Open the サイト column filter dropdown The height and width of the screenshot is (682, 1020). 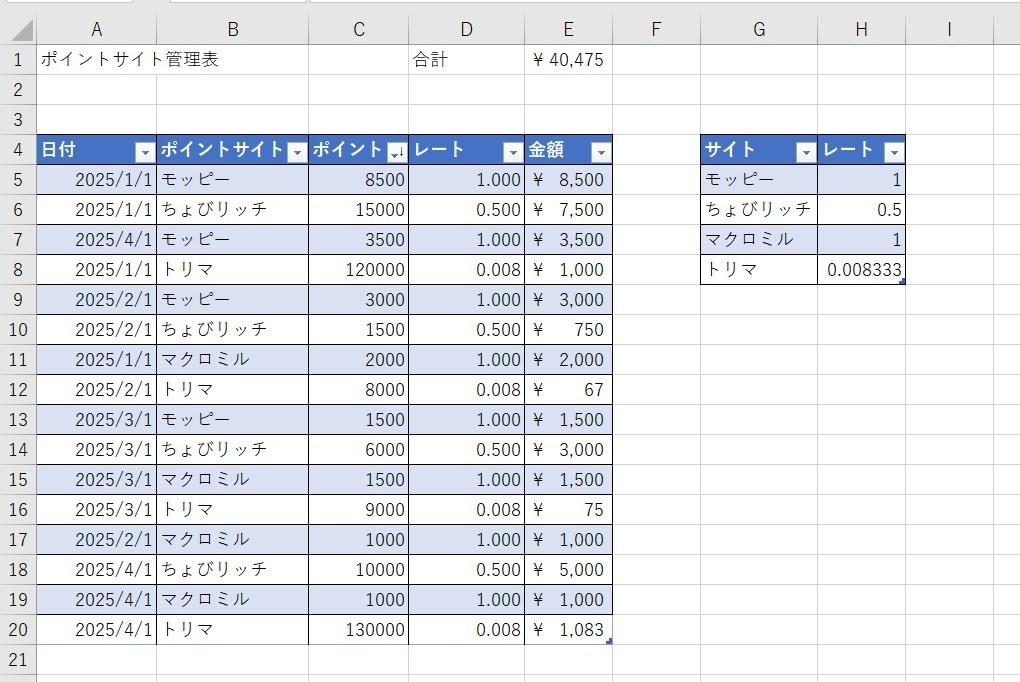pos(806,152)
